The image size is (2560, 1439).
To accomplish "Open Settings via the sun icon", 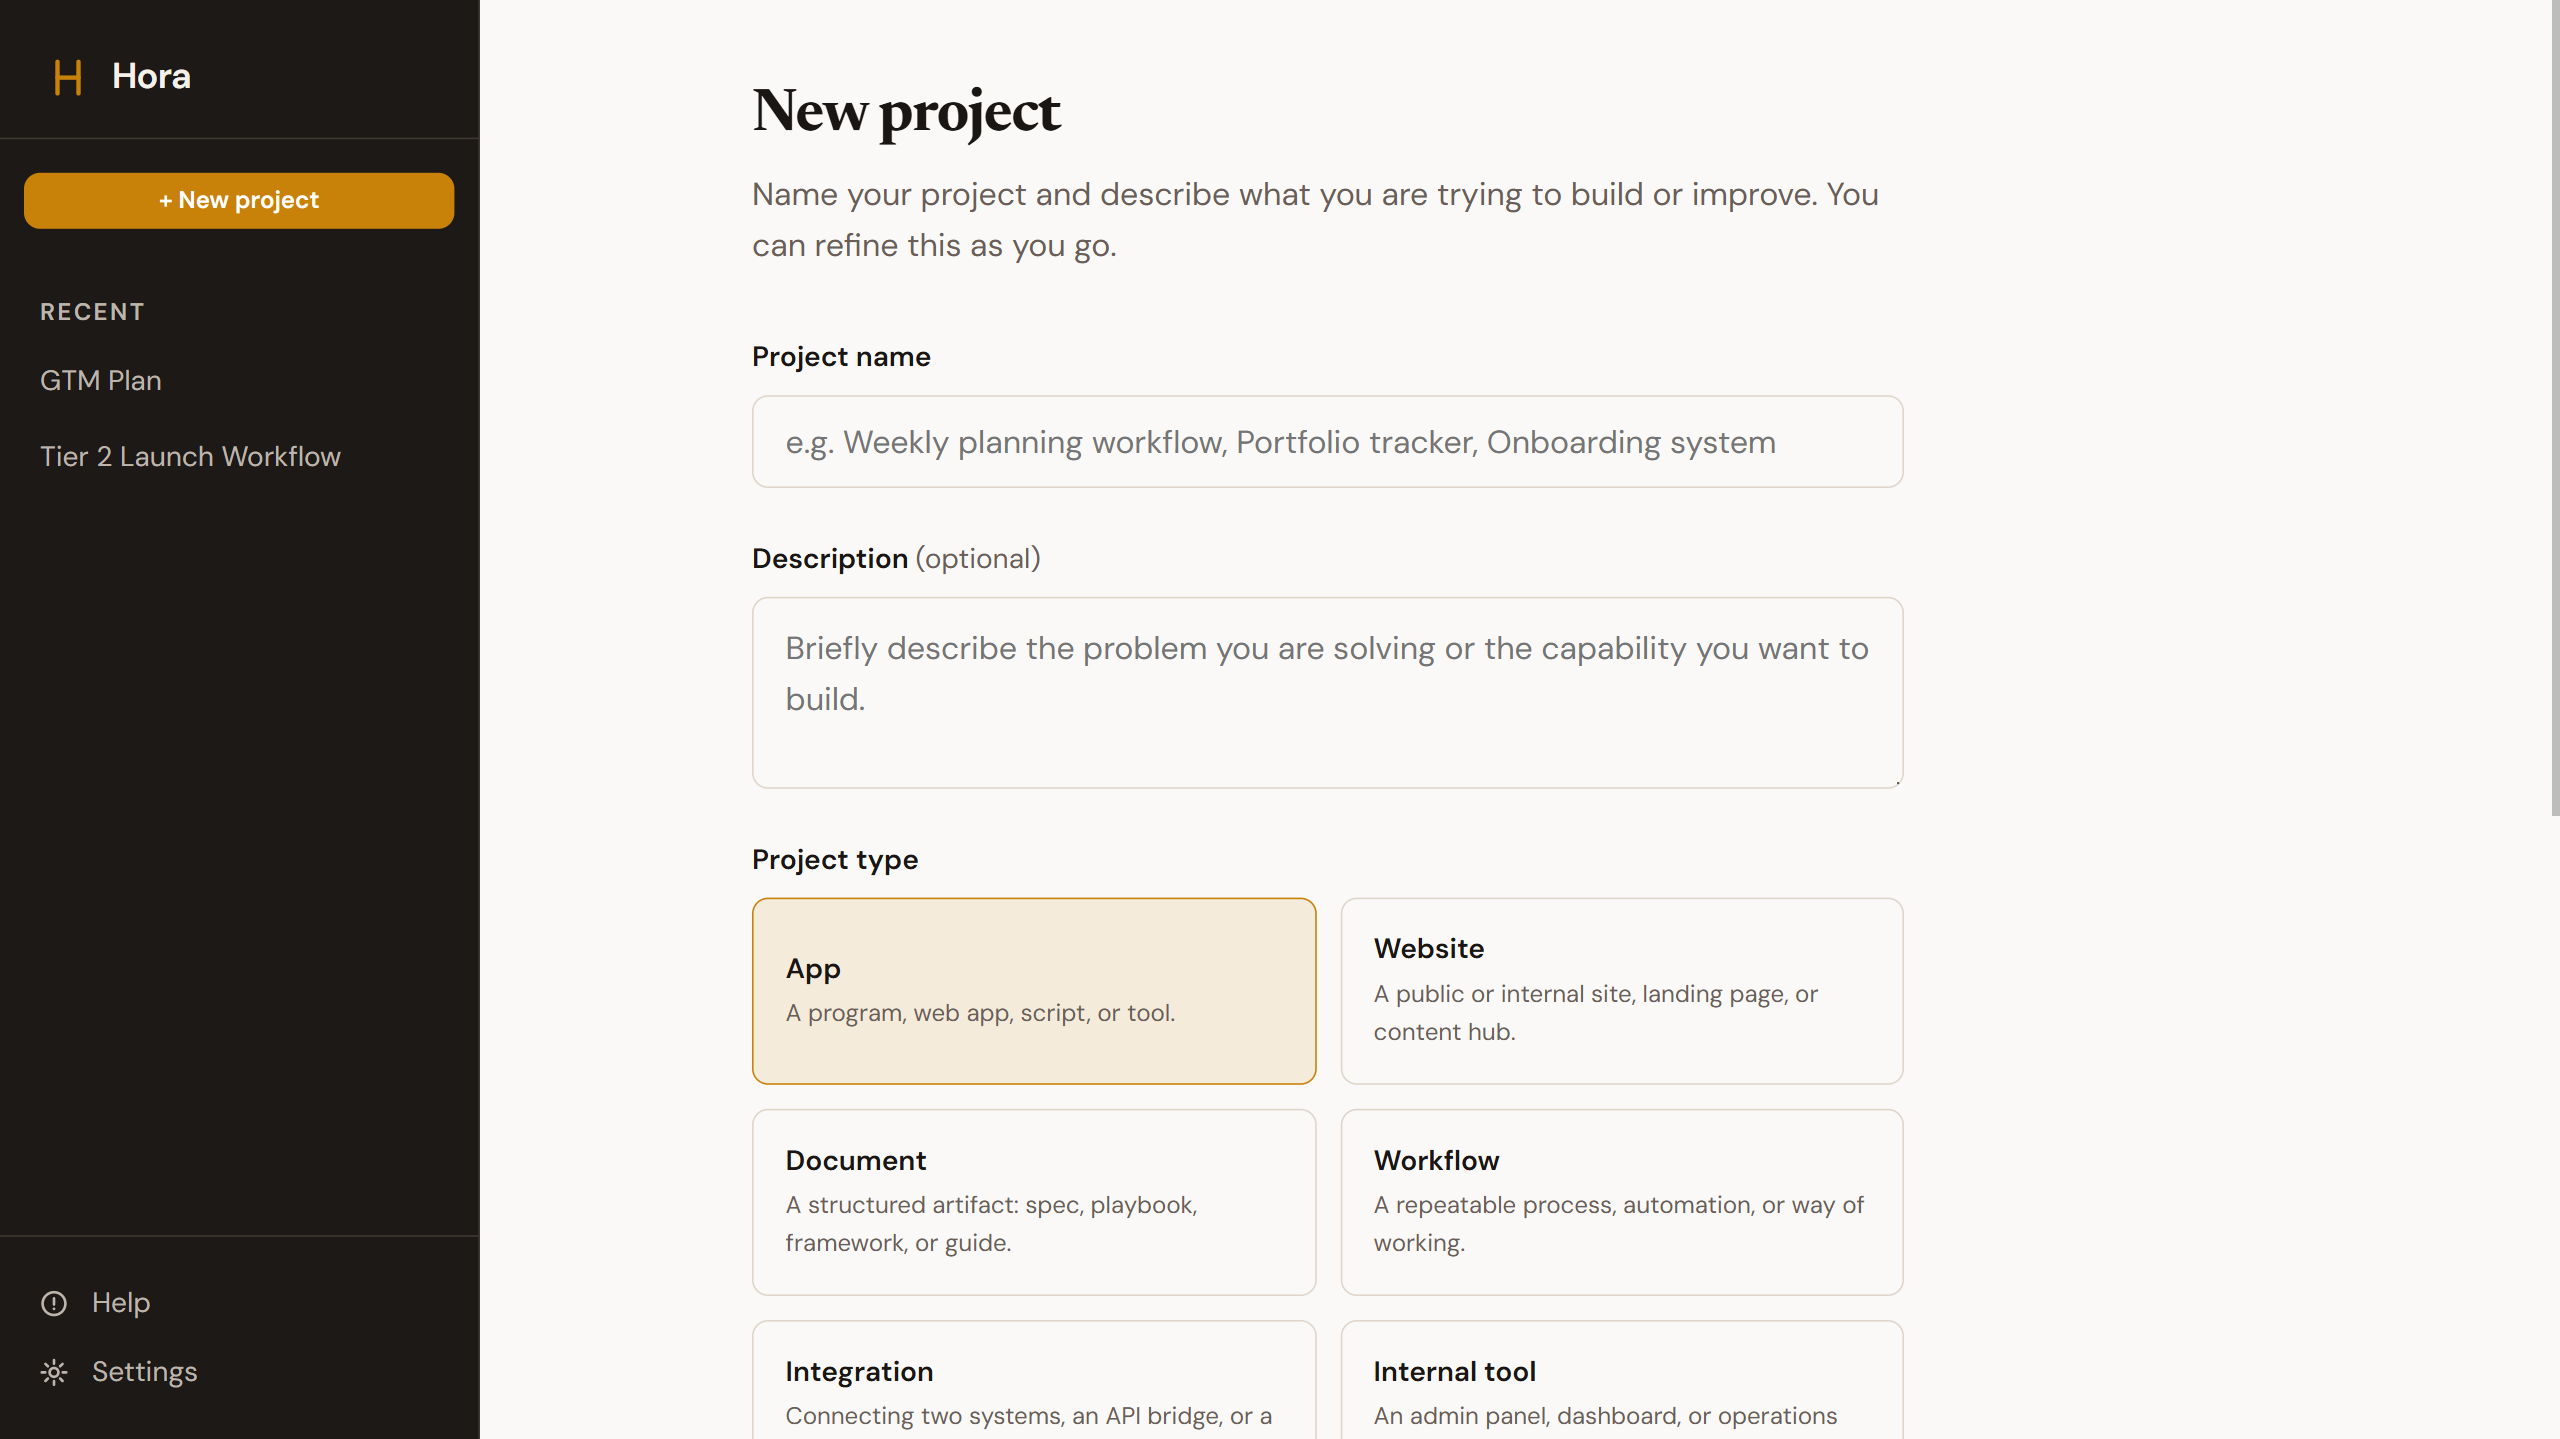I will click(x=52, y=1371).
